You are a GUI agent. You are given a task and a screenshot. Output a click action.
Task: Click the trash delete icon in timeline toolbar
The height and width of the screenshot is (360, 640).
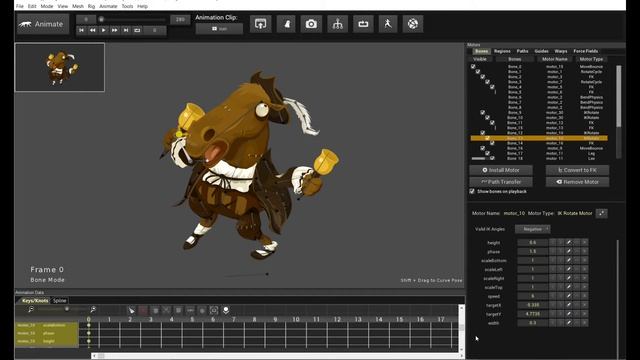tap(155, 311)
